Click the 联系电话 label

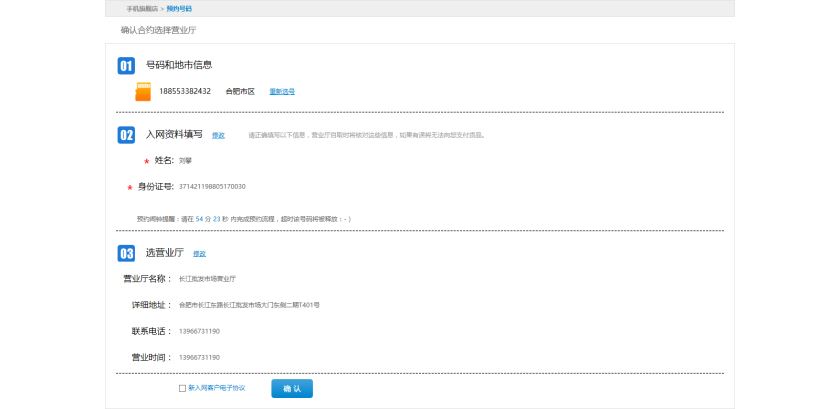click(x=152, y=331)
